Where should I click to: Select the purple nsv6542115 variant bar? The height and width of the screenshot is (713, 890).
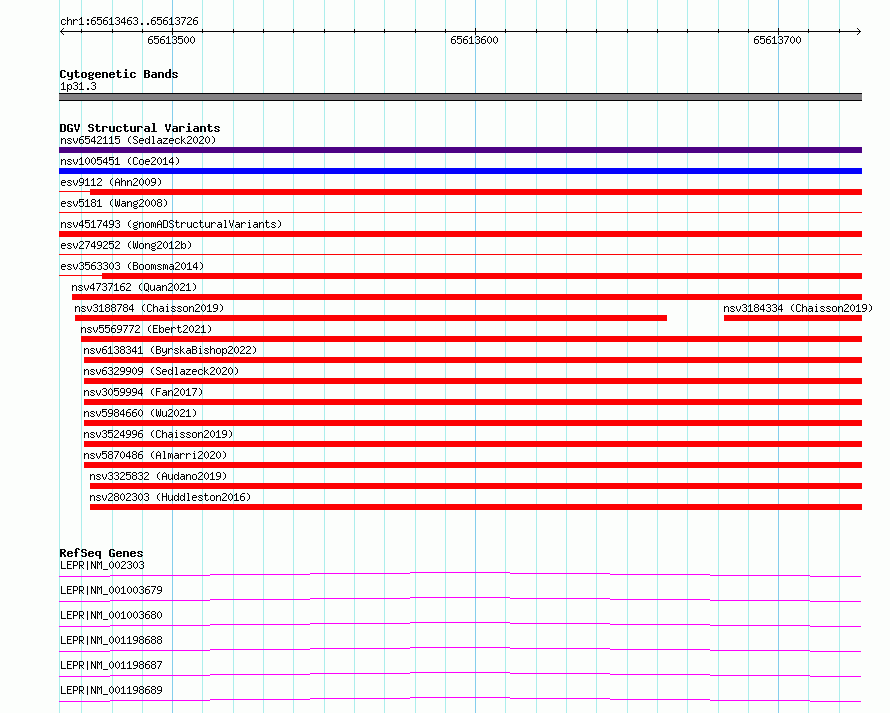point(460,150)
